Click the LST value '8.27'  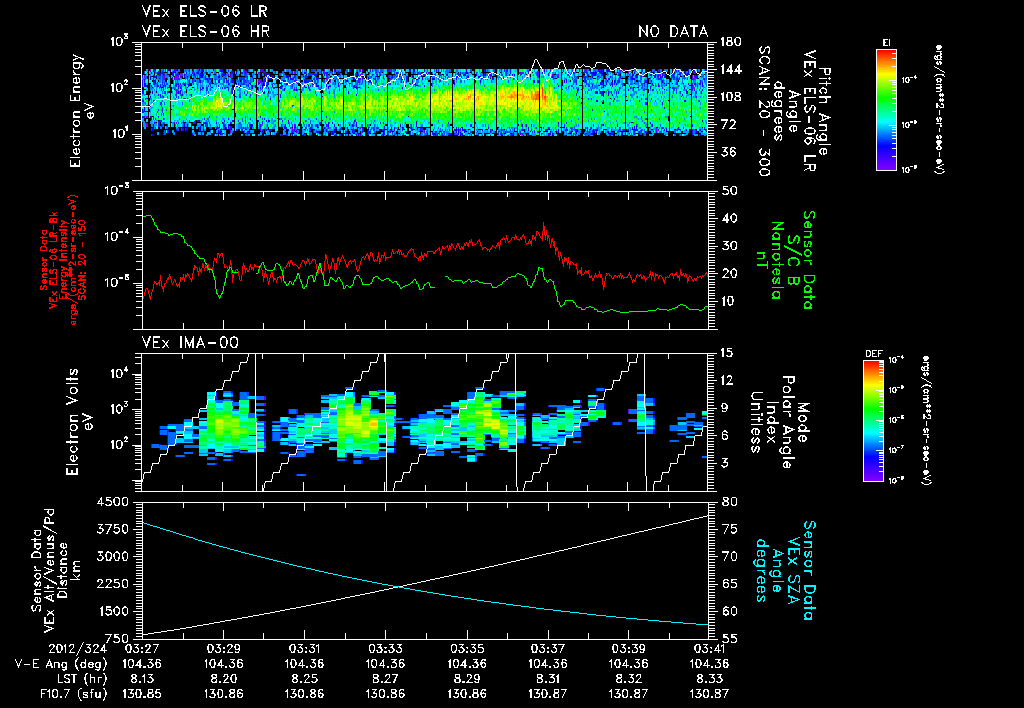pyautogui.click(x=385, y=679)
